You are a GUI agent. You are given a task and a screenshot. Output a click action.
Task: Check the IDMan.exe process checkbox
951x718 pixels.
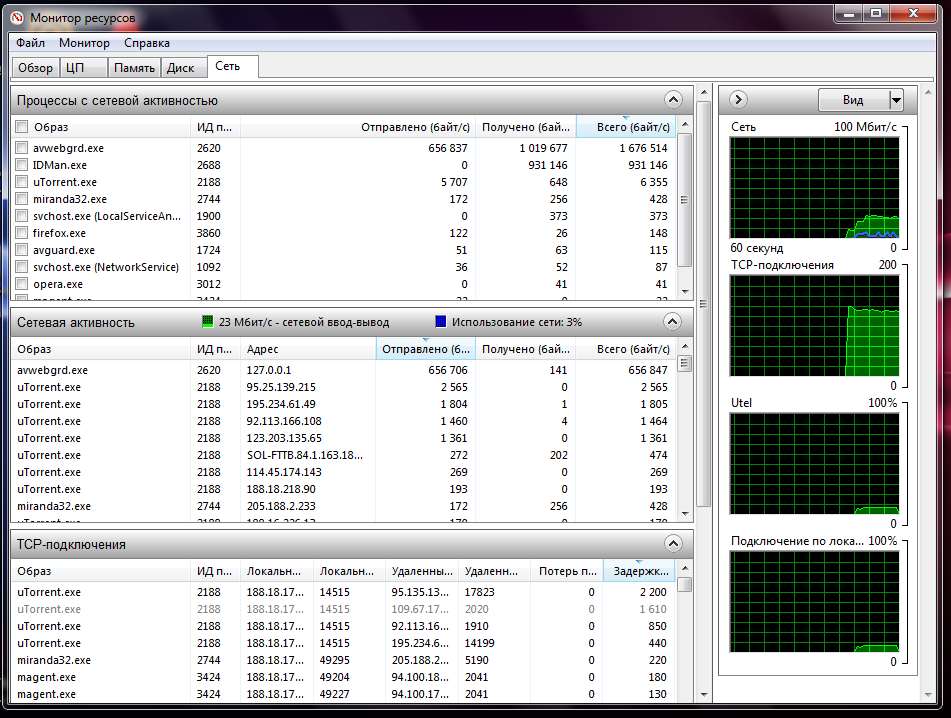click(22, 165)
